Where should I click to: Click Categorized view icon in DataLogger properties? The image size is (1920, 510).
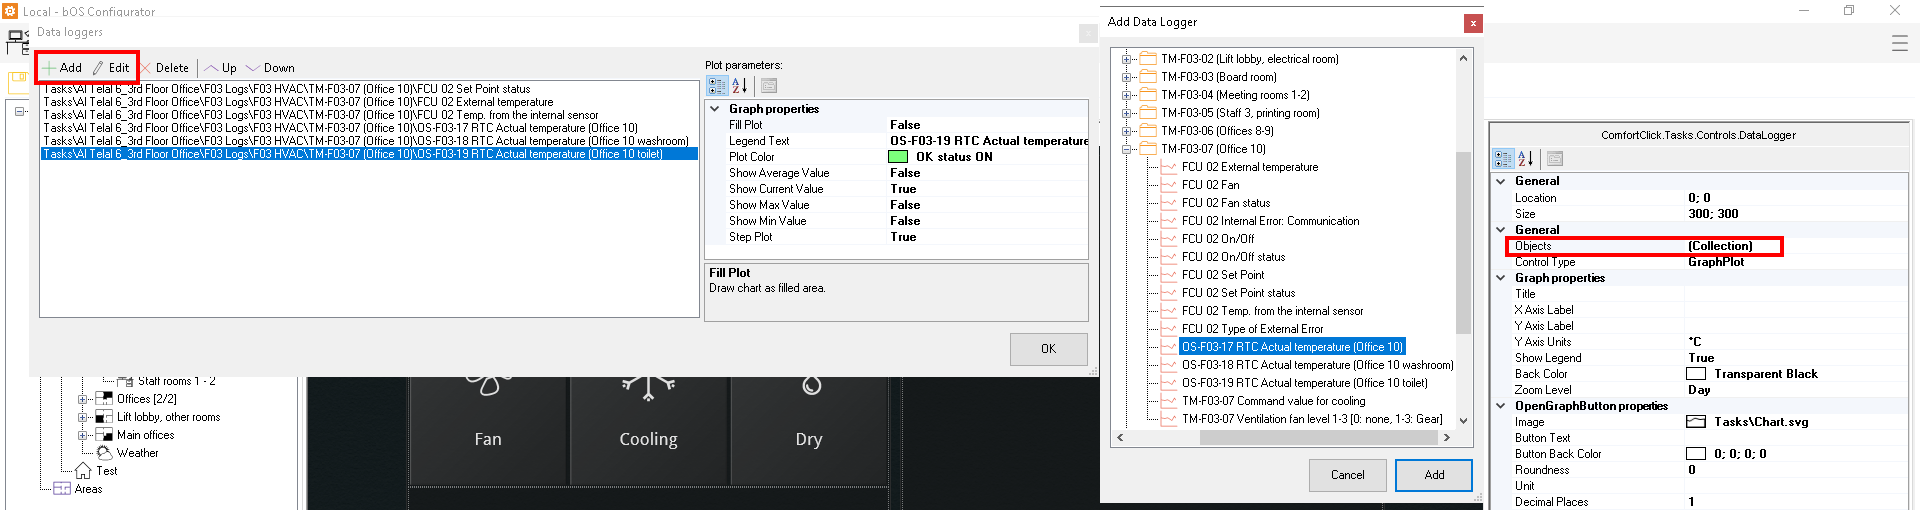(1503, 159)
